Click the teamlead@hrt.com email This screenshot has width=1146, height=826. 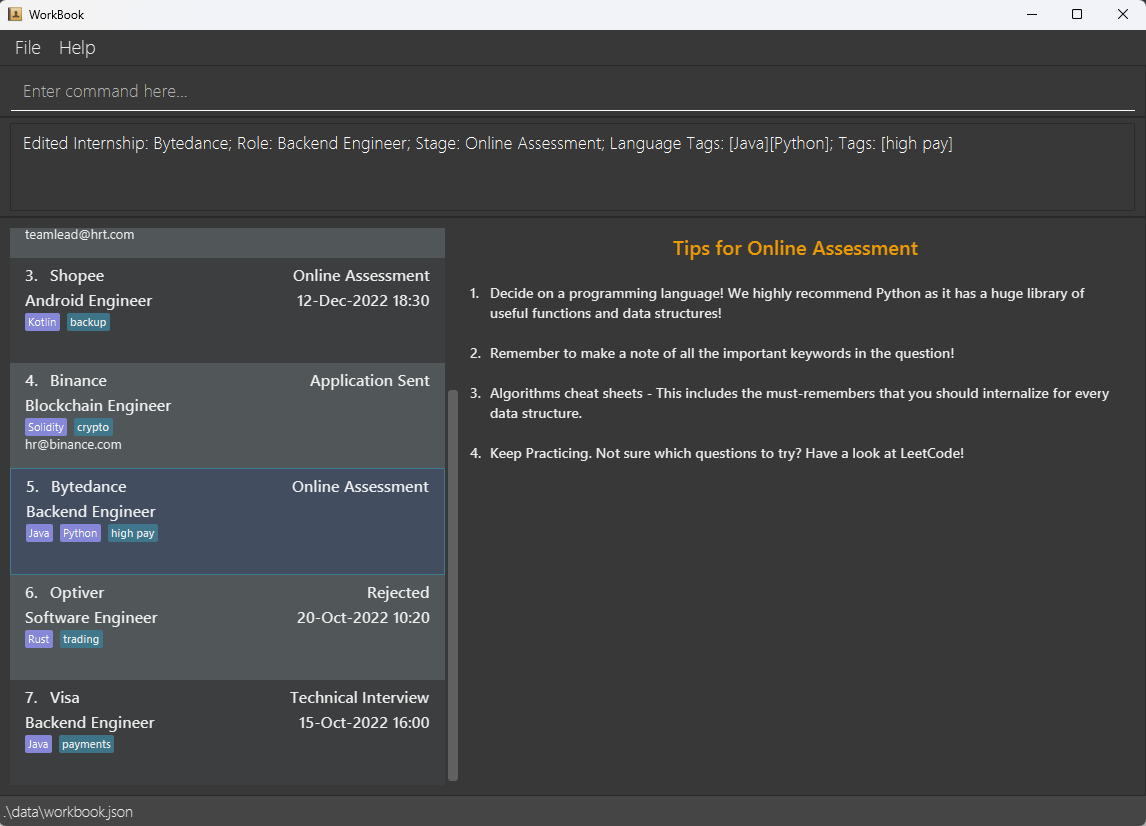(x=80, y=235)
